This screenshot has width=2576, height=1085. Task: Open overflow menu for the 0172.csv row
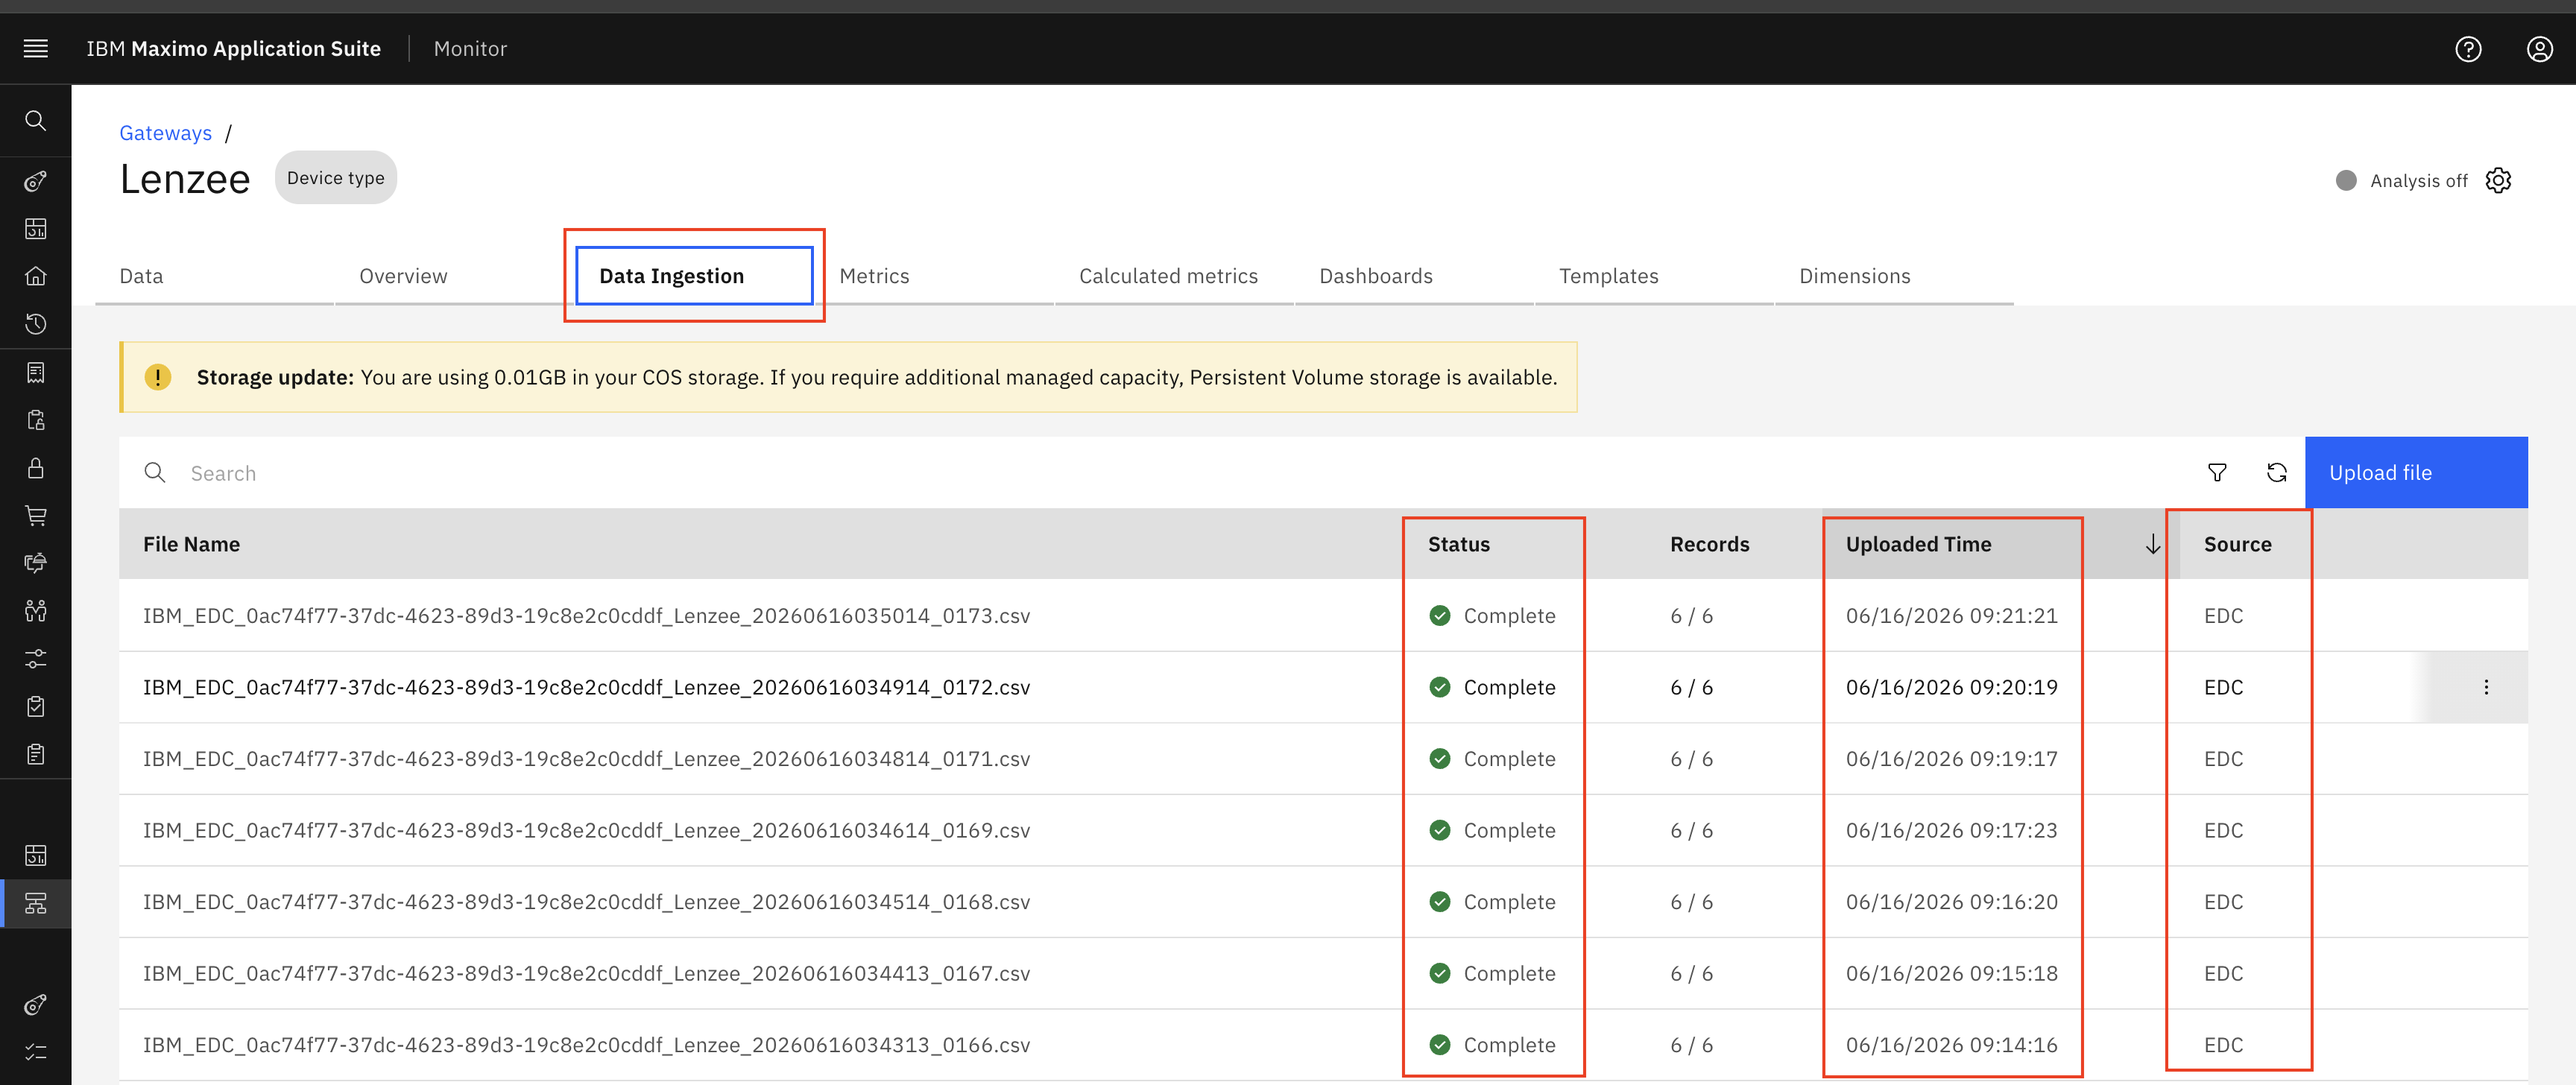pyautogui.click(x=2486, y=687)
